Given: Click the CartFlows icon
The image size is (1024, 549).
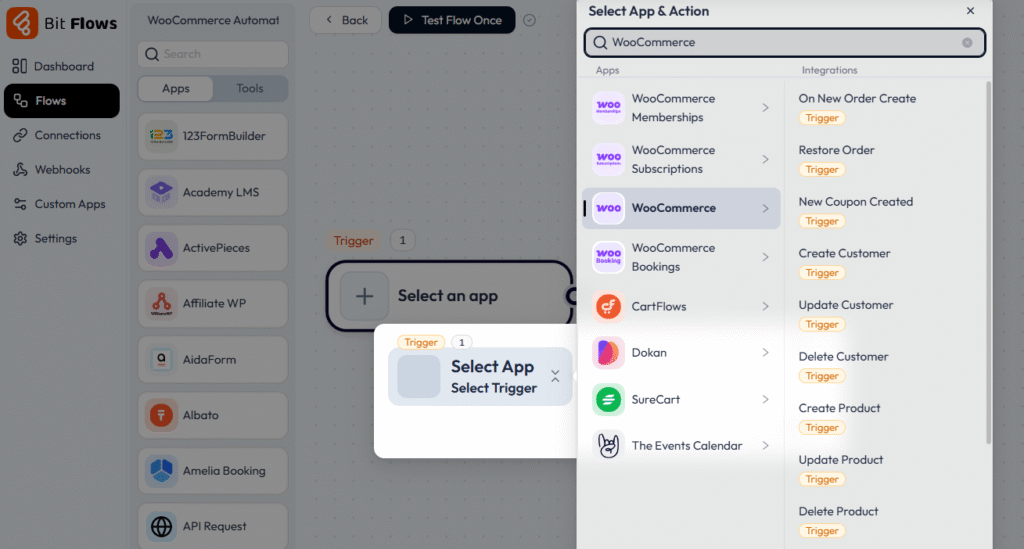Looking at the screenshot, I should coord(608,306).
